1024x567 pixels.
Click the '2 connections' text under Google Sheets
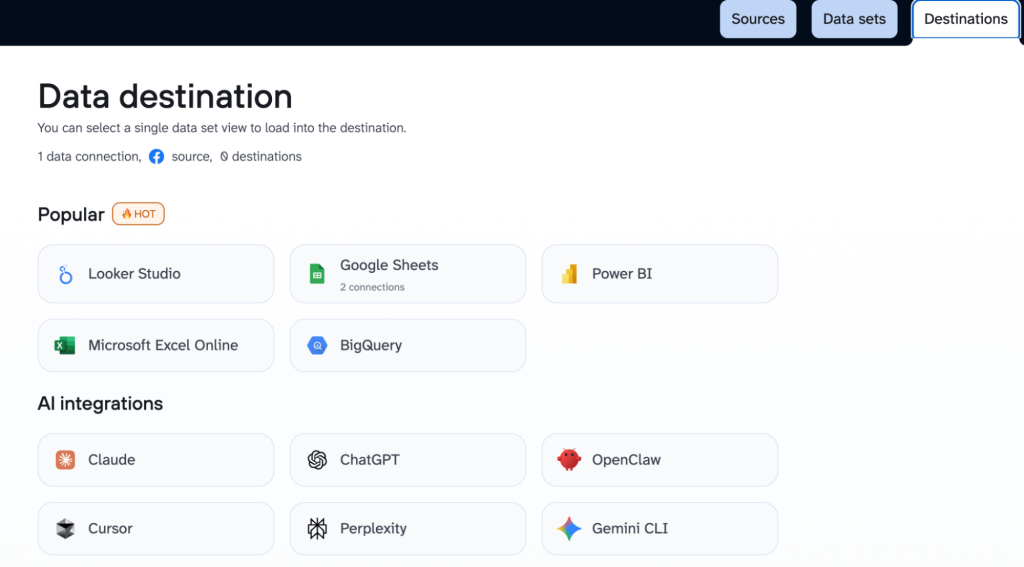click(372, 287)
